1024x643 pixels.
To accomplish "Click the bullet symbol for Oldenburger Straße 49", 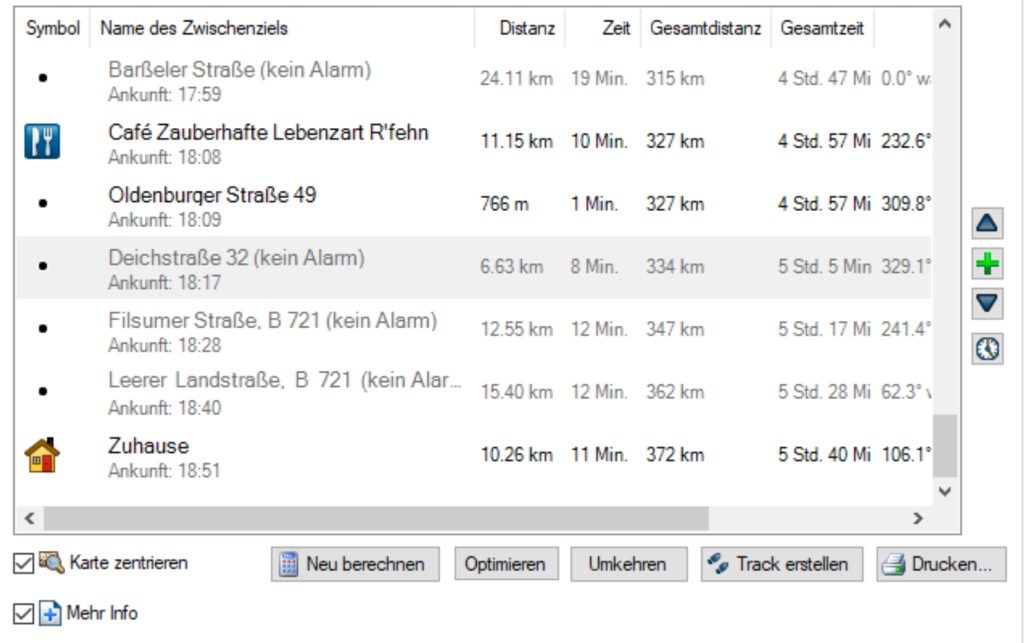I will (42, 203).
